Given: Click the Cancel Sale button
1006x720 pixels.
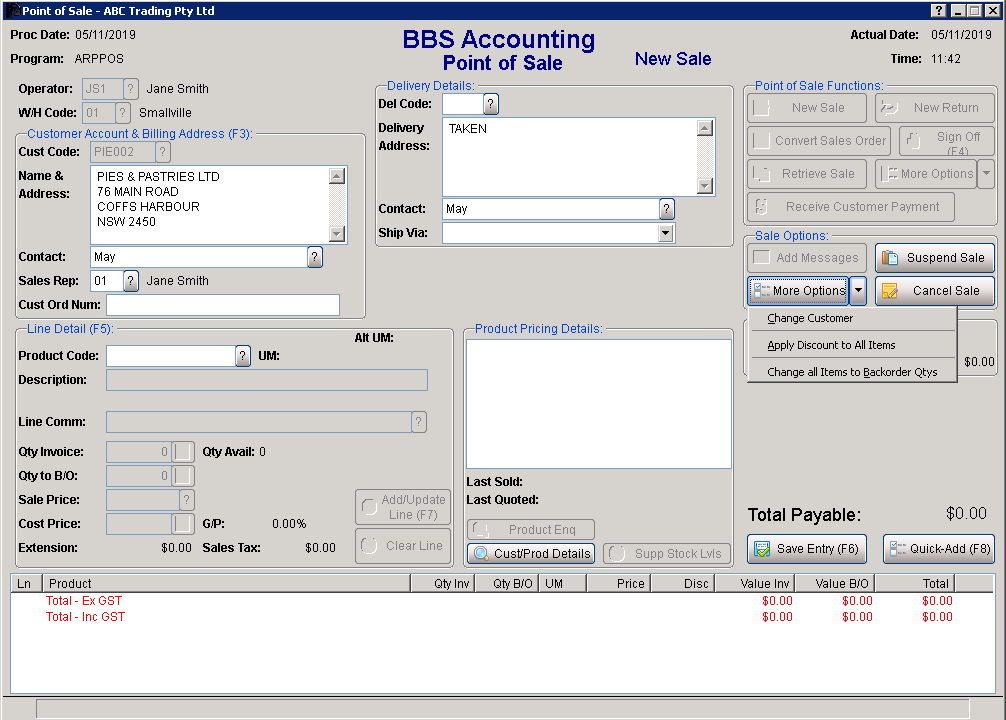Looking at the screenshot, I should [935, 291].
